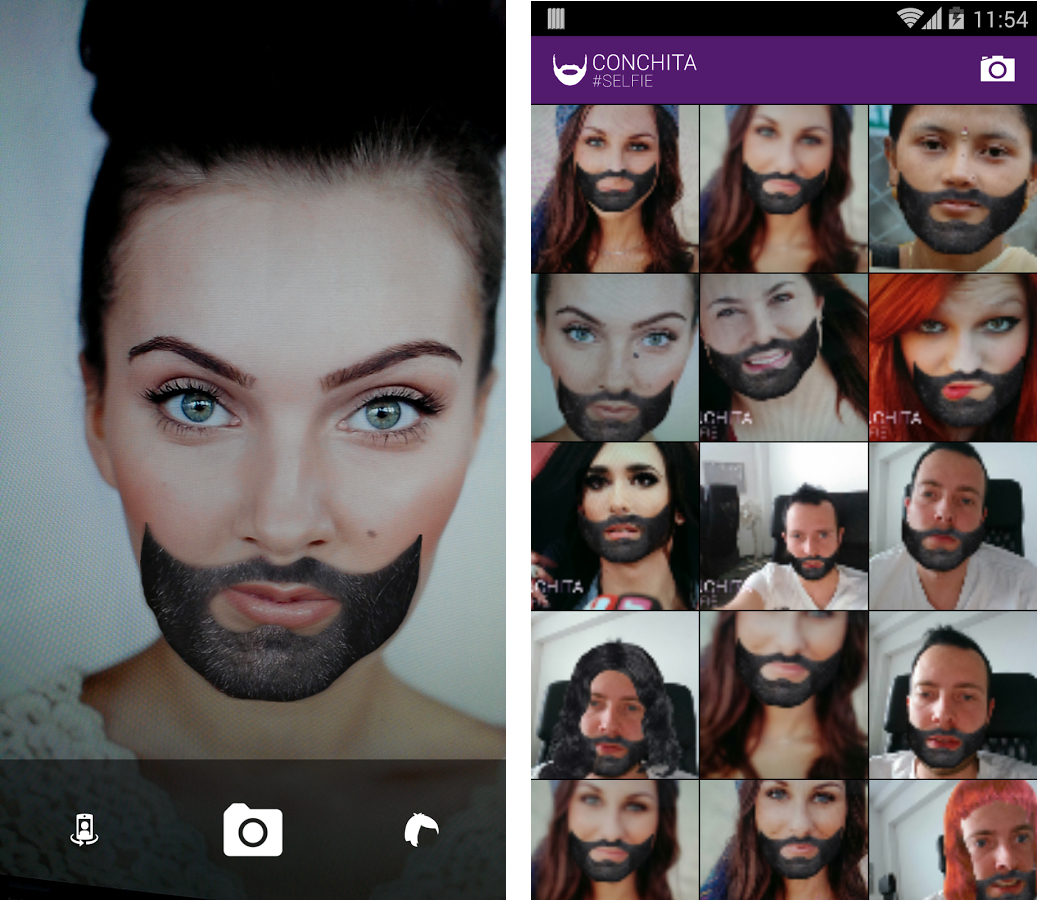Open the bright orange-haired woman selfie
The width and height of the screenshot is (1037, 900).
pos(953,357)
